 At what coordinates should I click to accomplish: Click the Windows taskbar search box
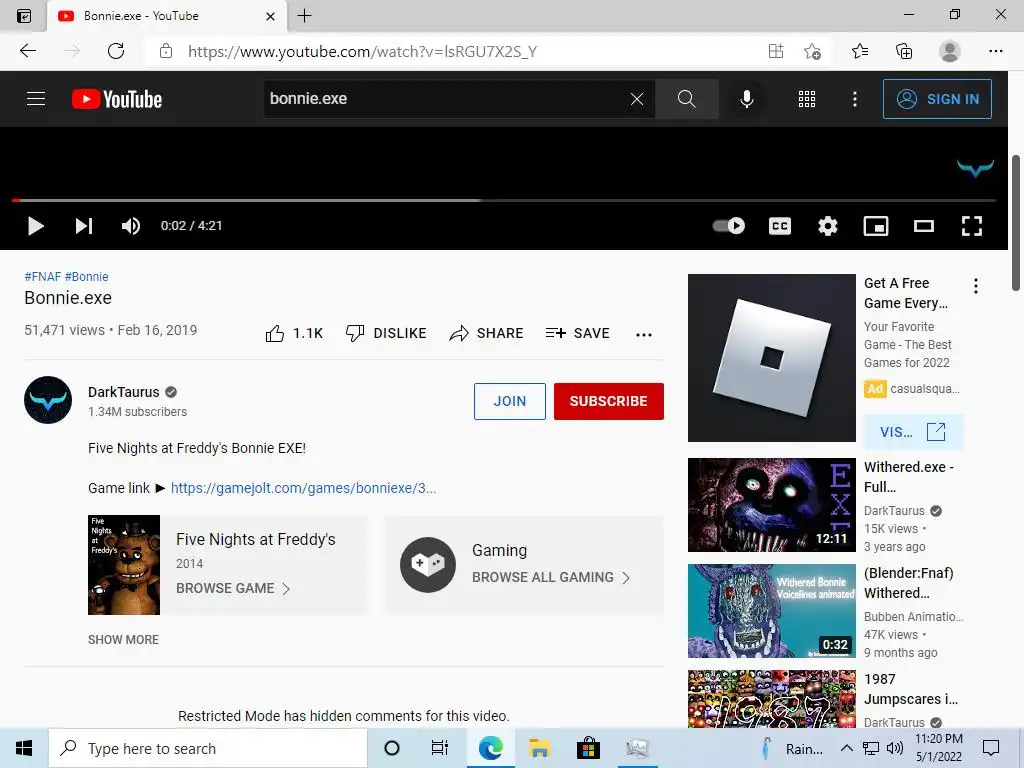click(208, 748)
